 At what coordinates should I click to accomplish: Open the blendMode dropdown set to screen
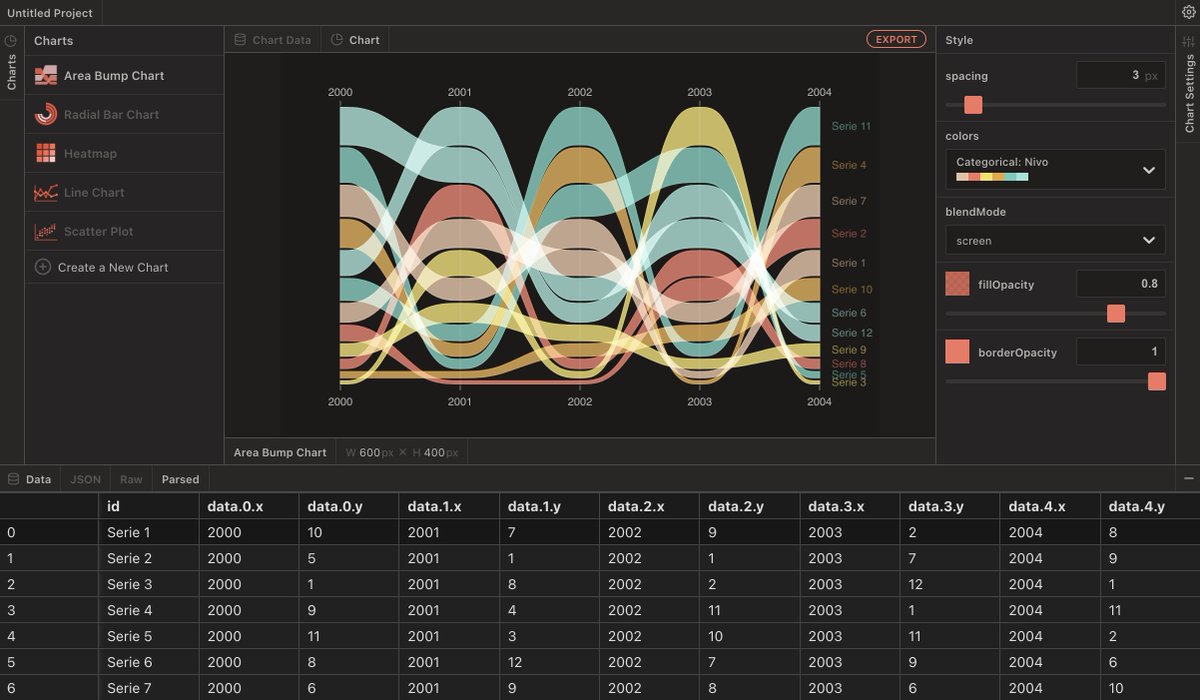(x=1055, y=240)
